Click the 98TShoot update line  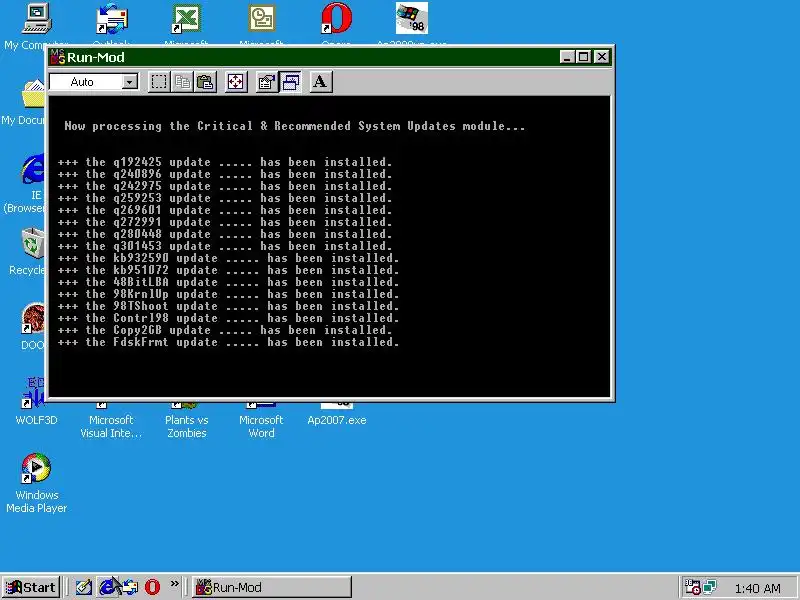pyautogui.click(x=229, y=306)
